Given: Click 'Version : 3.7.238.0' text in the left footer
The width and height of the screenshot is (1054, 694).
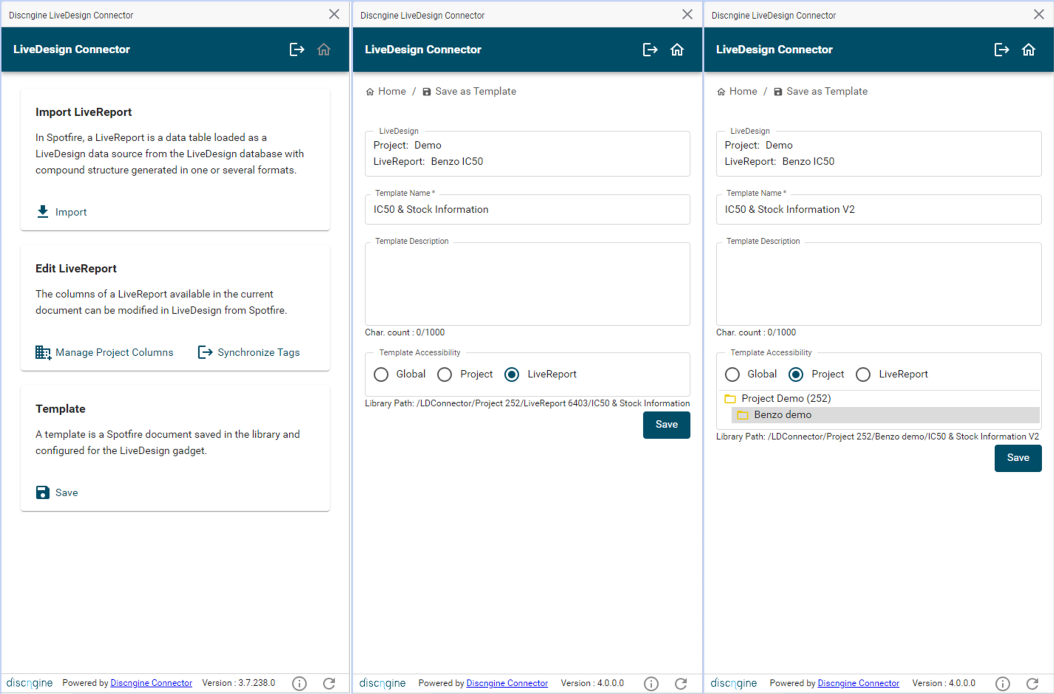Looking at the screenshot, I should coord(239,683).
